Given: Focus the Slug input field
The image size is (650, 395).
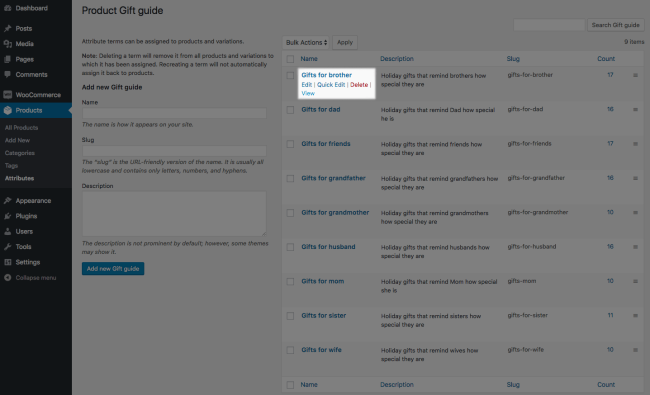Looking at the screenshot, I should pos(174,150).
